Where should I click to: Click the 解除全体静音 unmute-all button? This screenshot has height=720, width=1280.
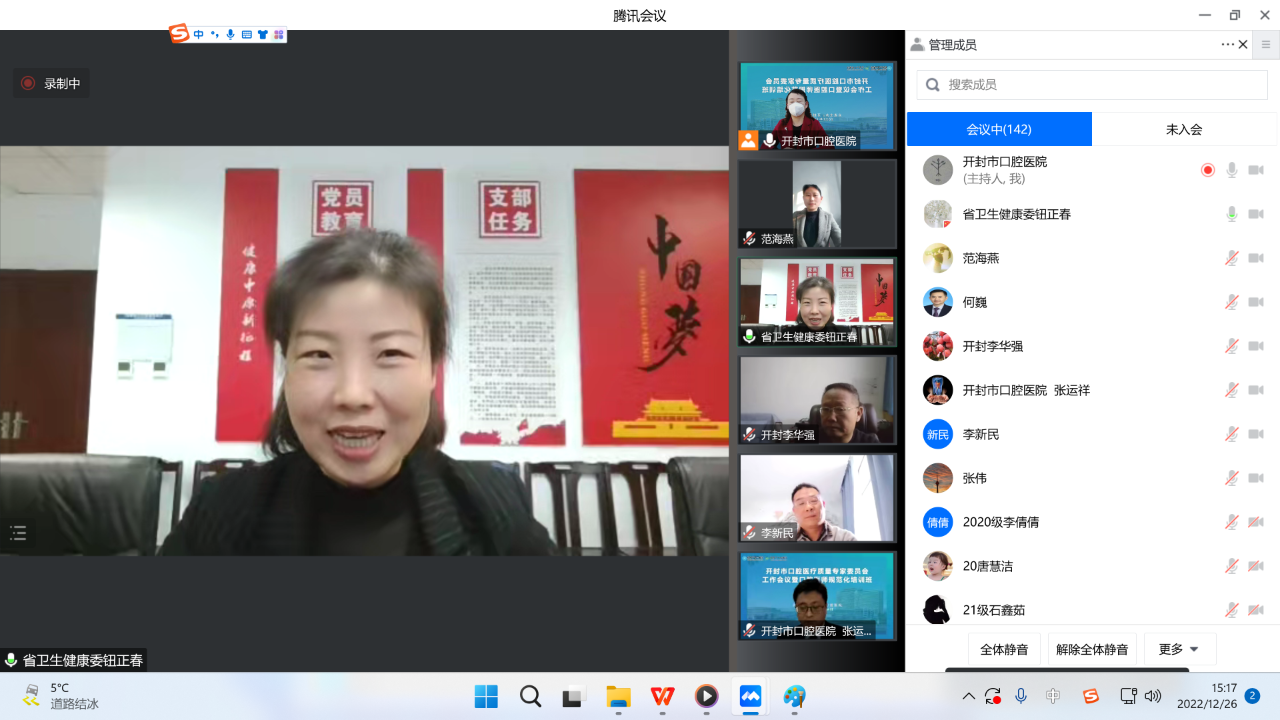pos(1092,648)
